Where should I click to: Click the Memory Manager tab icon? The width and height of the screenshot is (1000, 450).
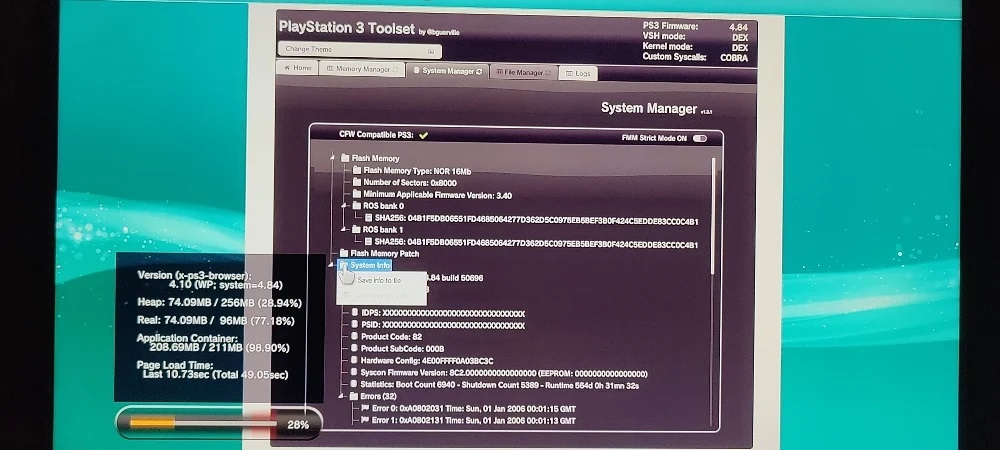(x=330, y=69)
